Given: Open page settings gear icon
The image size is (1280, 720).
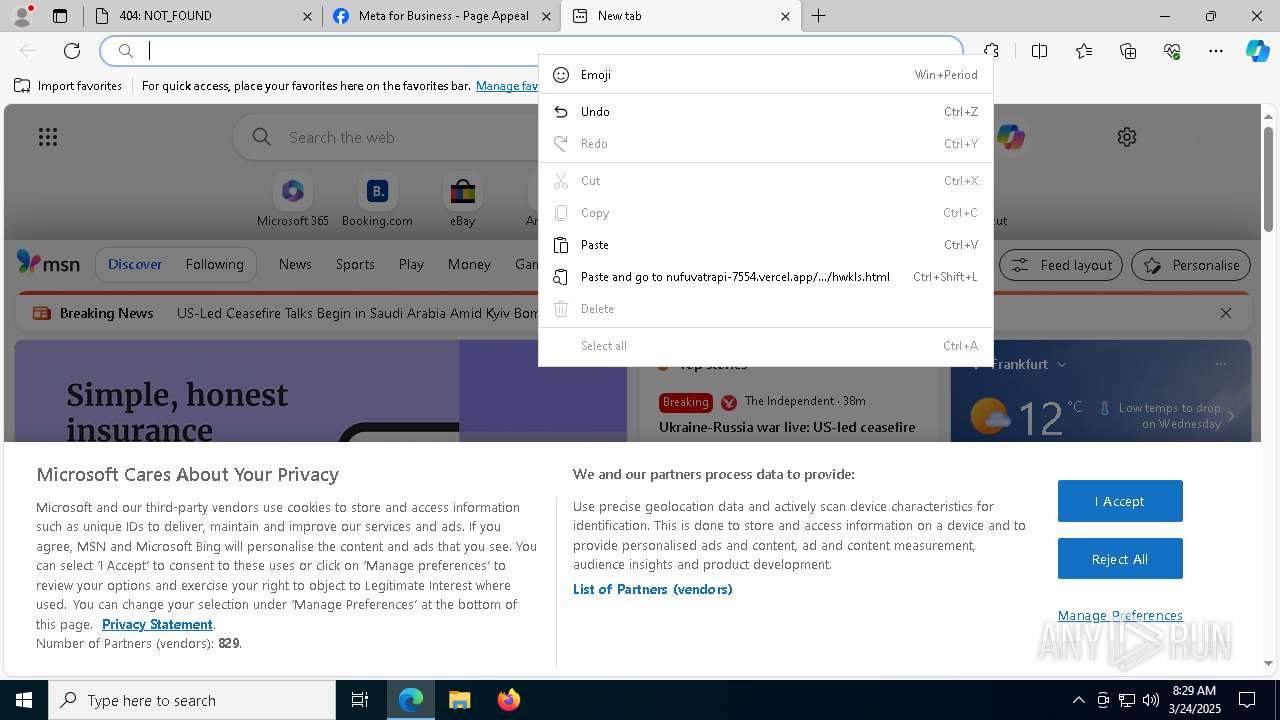Looking at the screenshot, I should pyautogui.click(x=1127, y=137).
